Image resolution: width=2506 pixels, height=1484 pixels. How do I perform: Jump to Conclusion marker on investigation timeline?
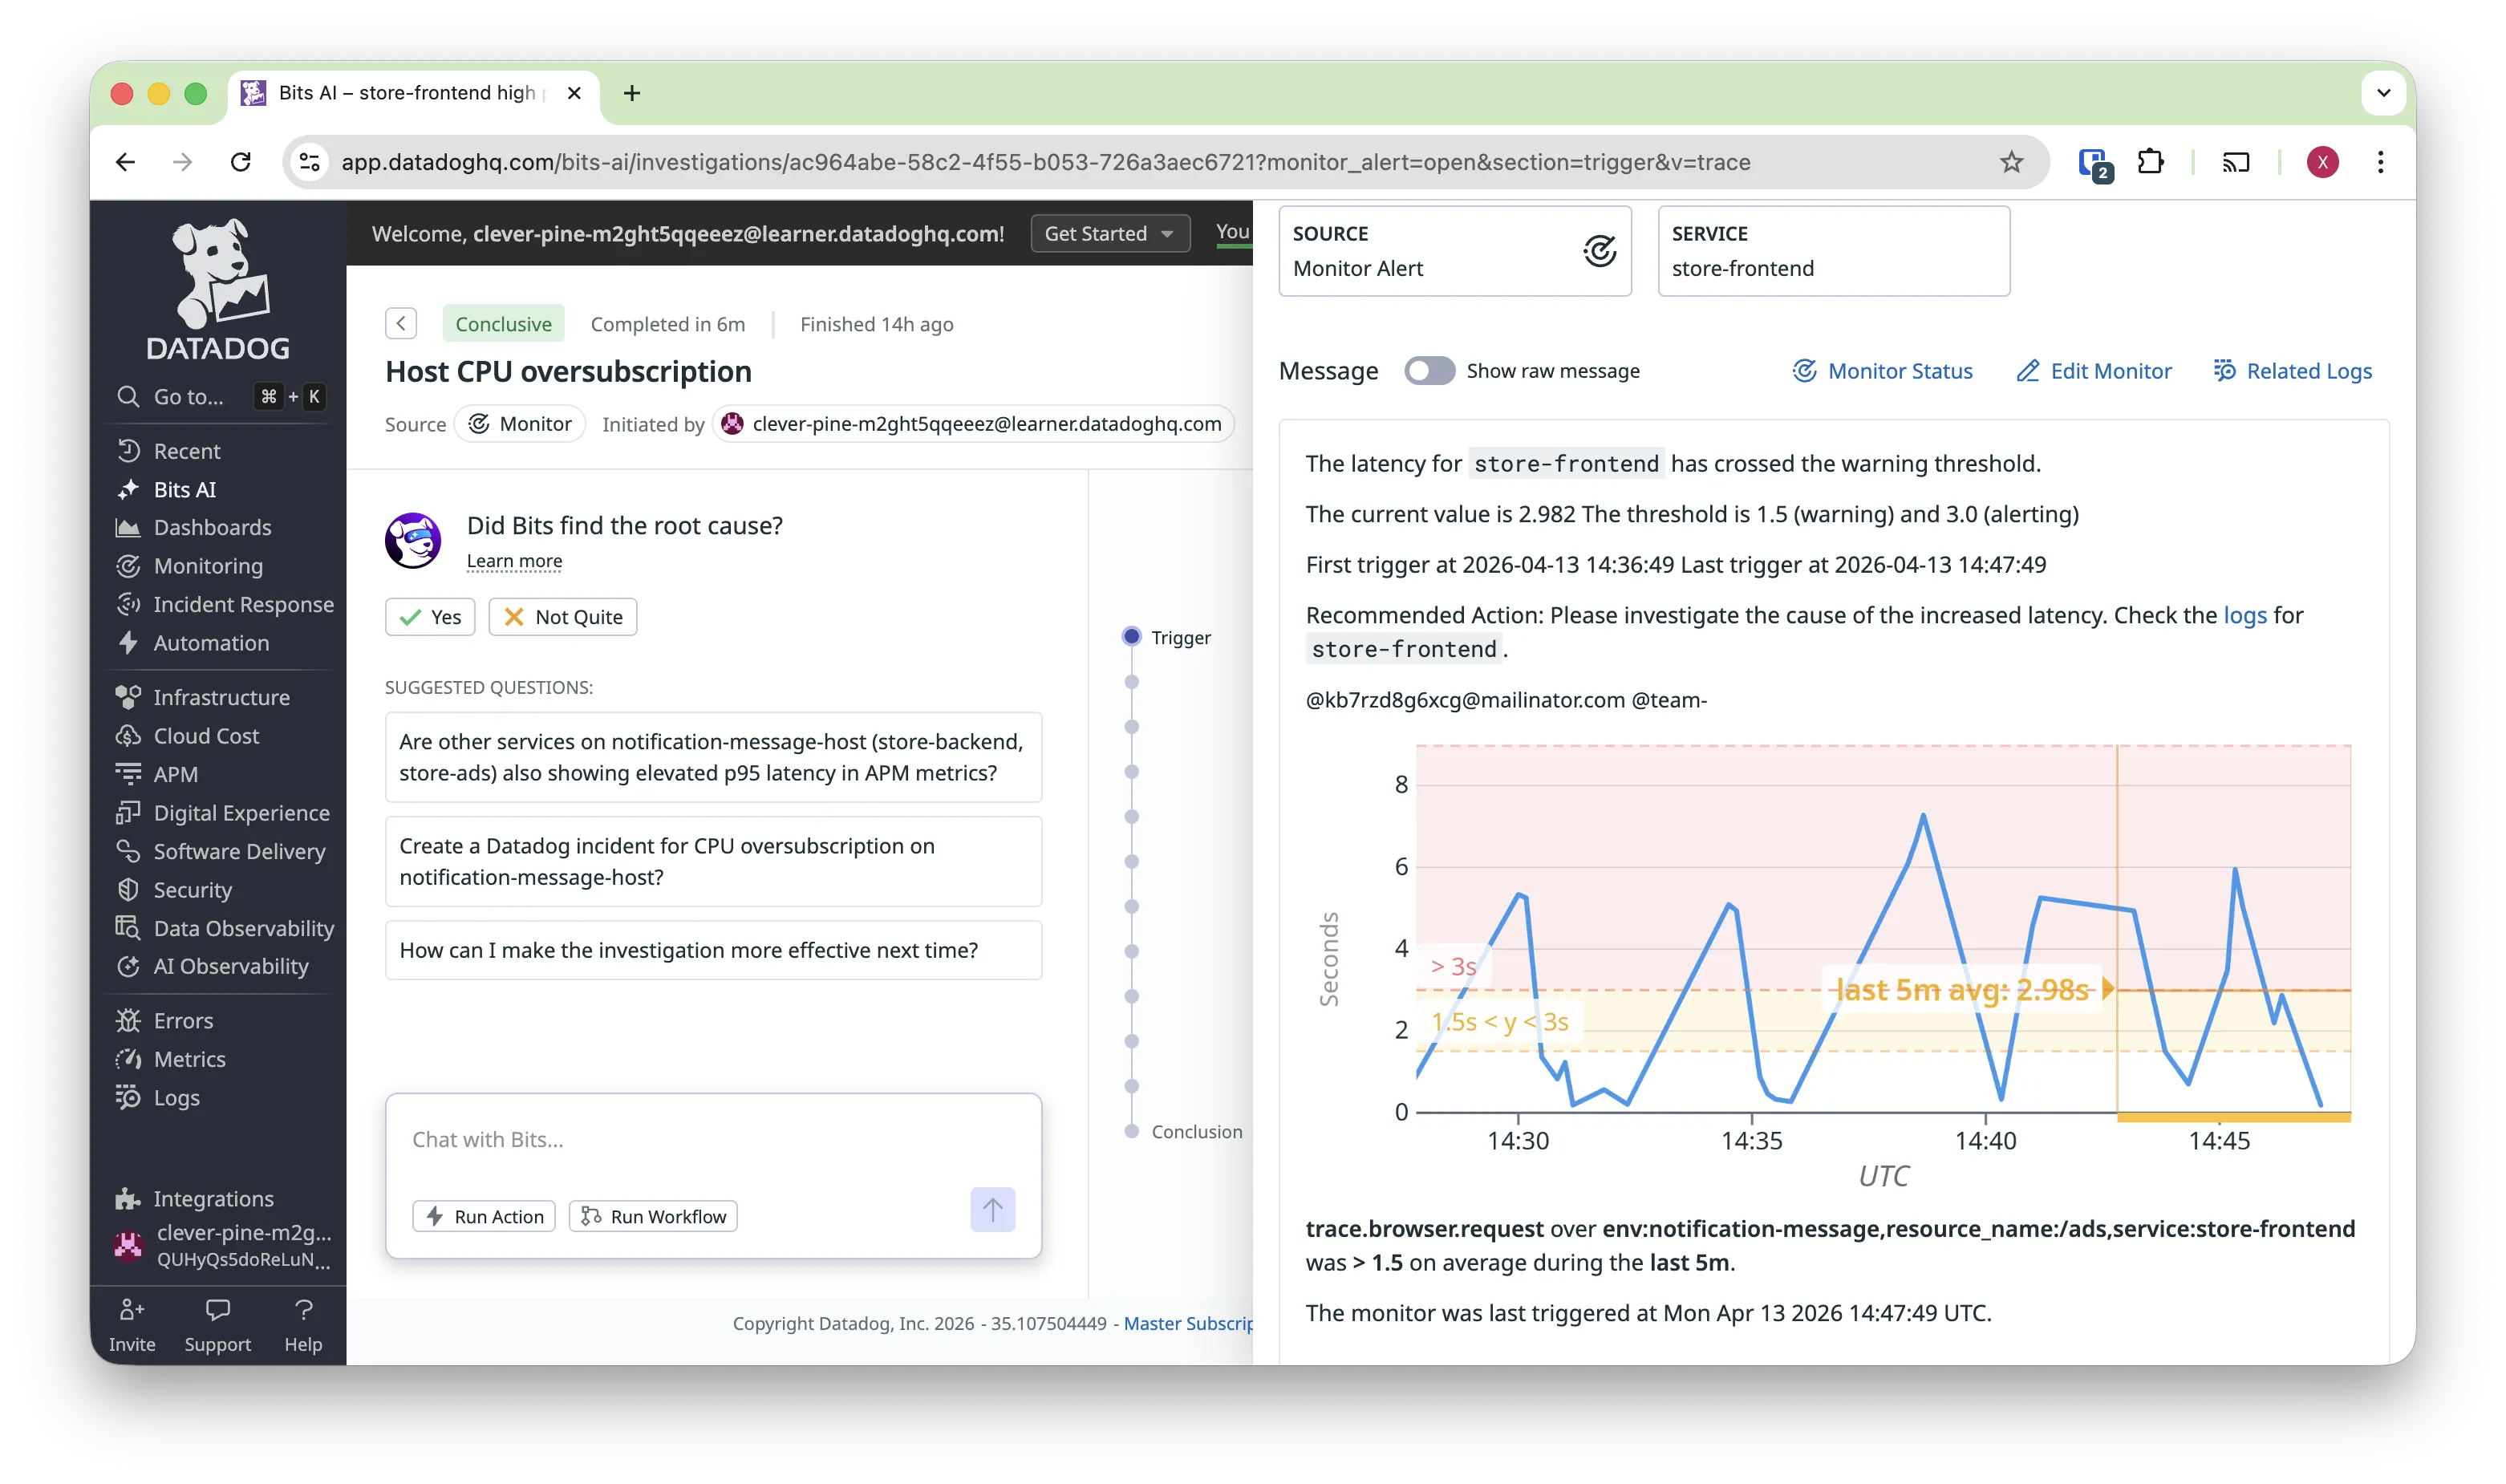[x=1132, y=1131]
